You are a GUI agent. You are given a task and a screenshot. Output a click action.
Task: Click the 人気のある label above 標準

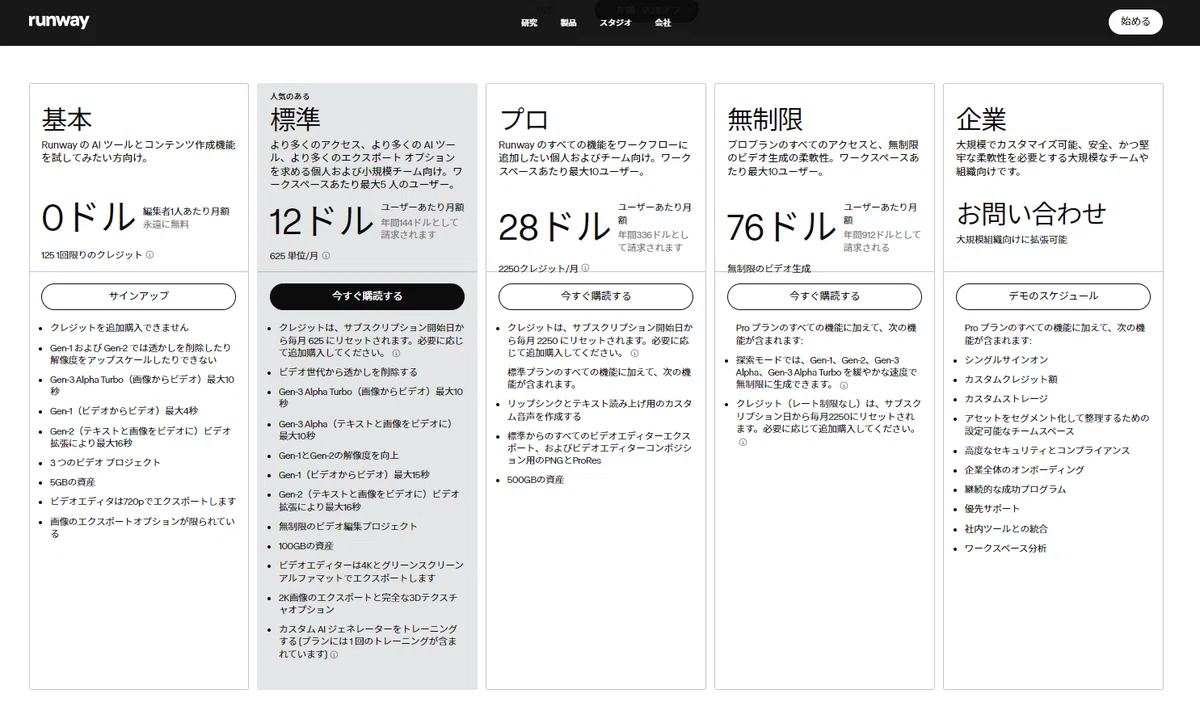[x=290, y=96]
